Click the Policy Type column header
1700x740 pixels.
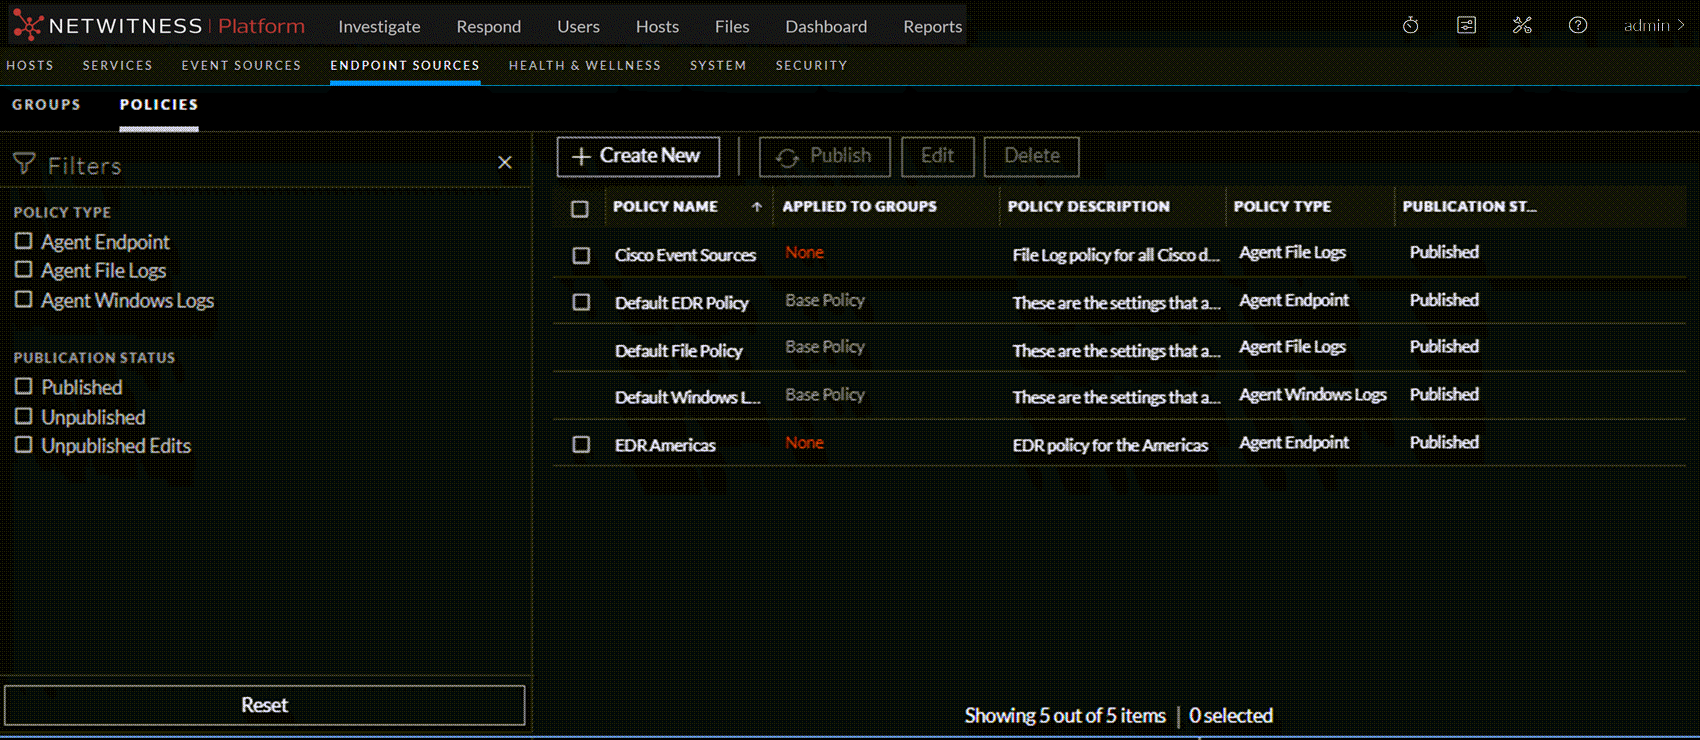1282,206
